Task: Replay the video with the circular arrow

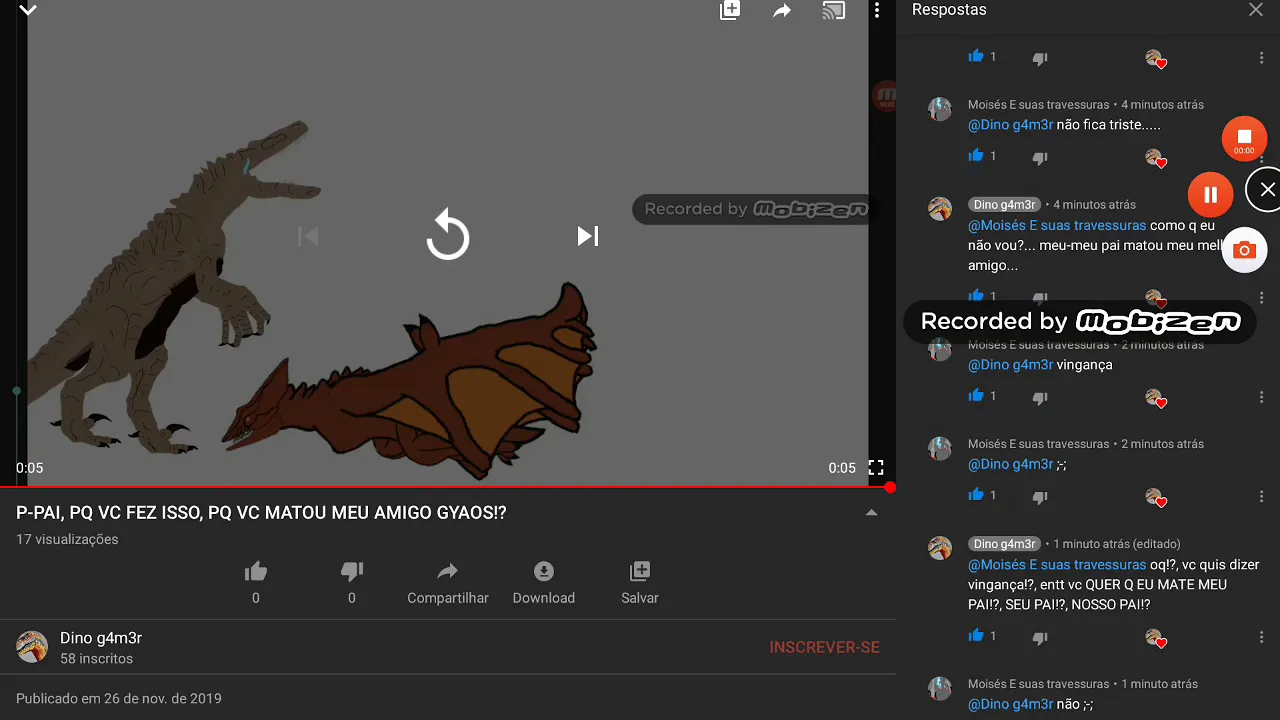Action: click(447, 236)
